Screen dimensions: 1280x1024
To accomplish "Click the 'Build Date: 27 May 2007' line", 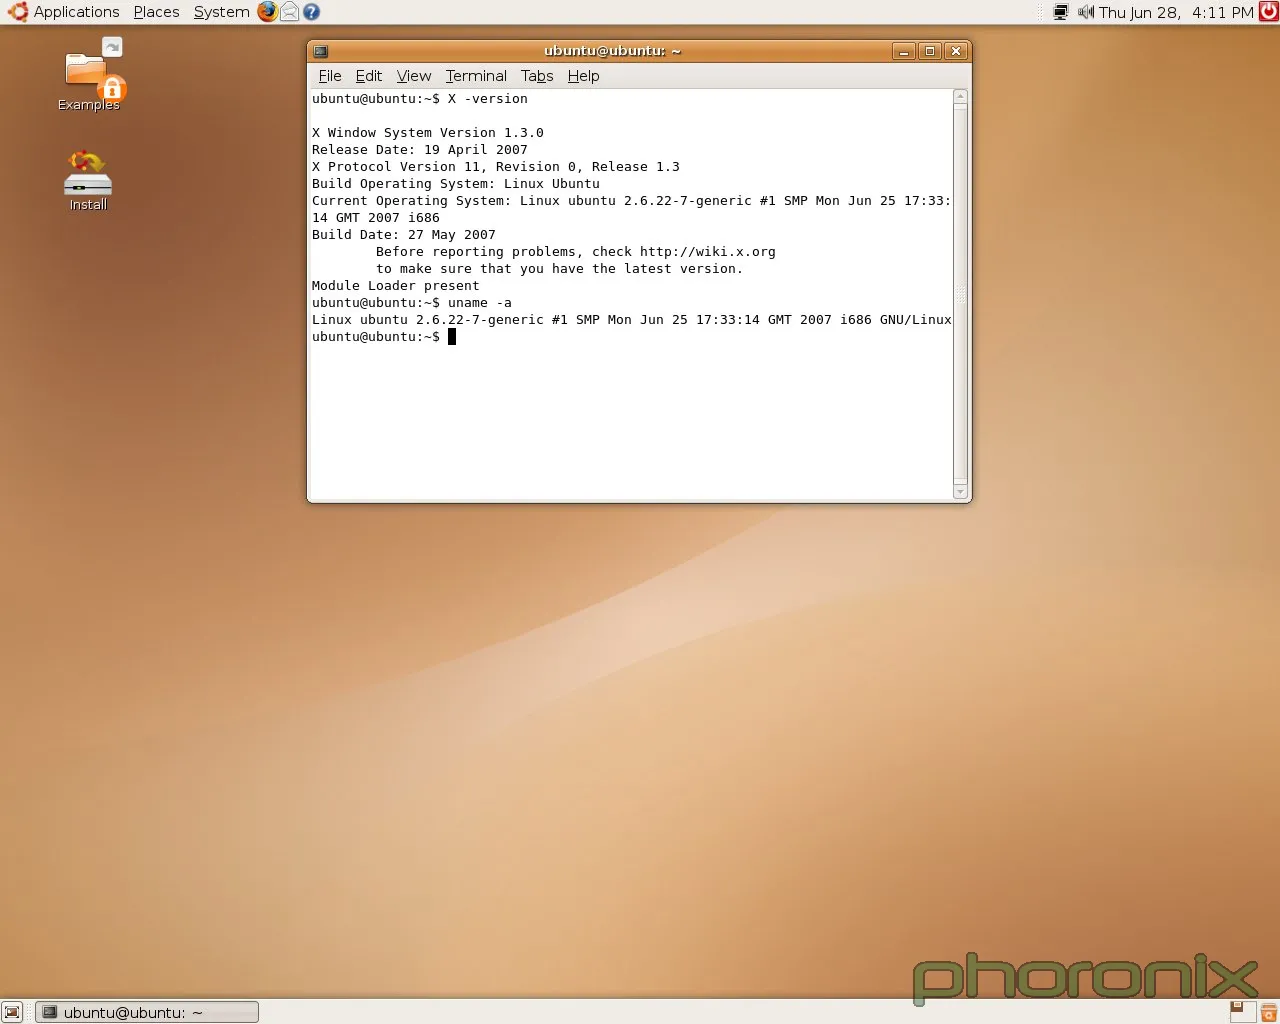I will (404, 235).
